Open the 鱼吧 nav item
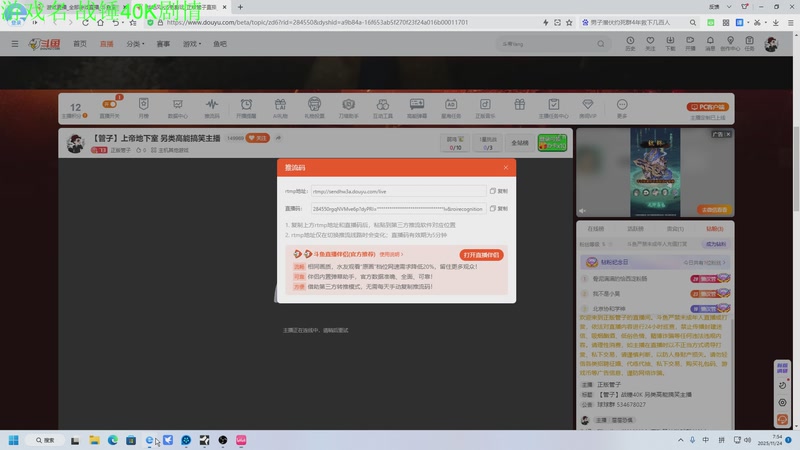The height and width of the screenshot is (450, 800). pos(220,44)
